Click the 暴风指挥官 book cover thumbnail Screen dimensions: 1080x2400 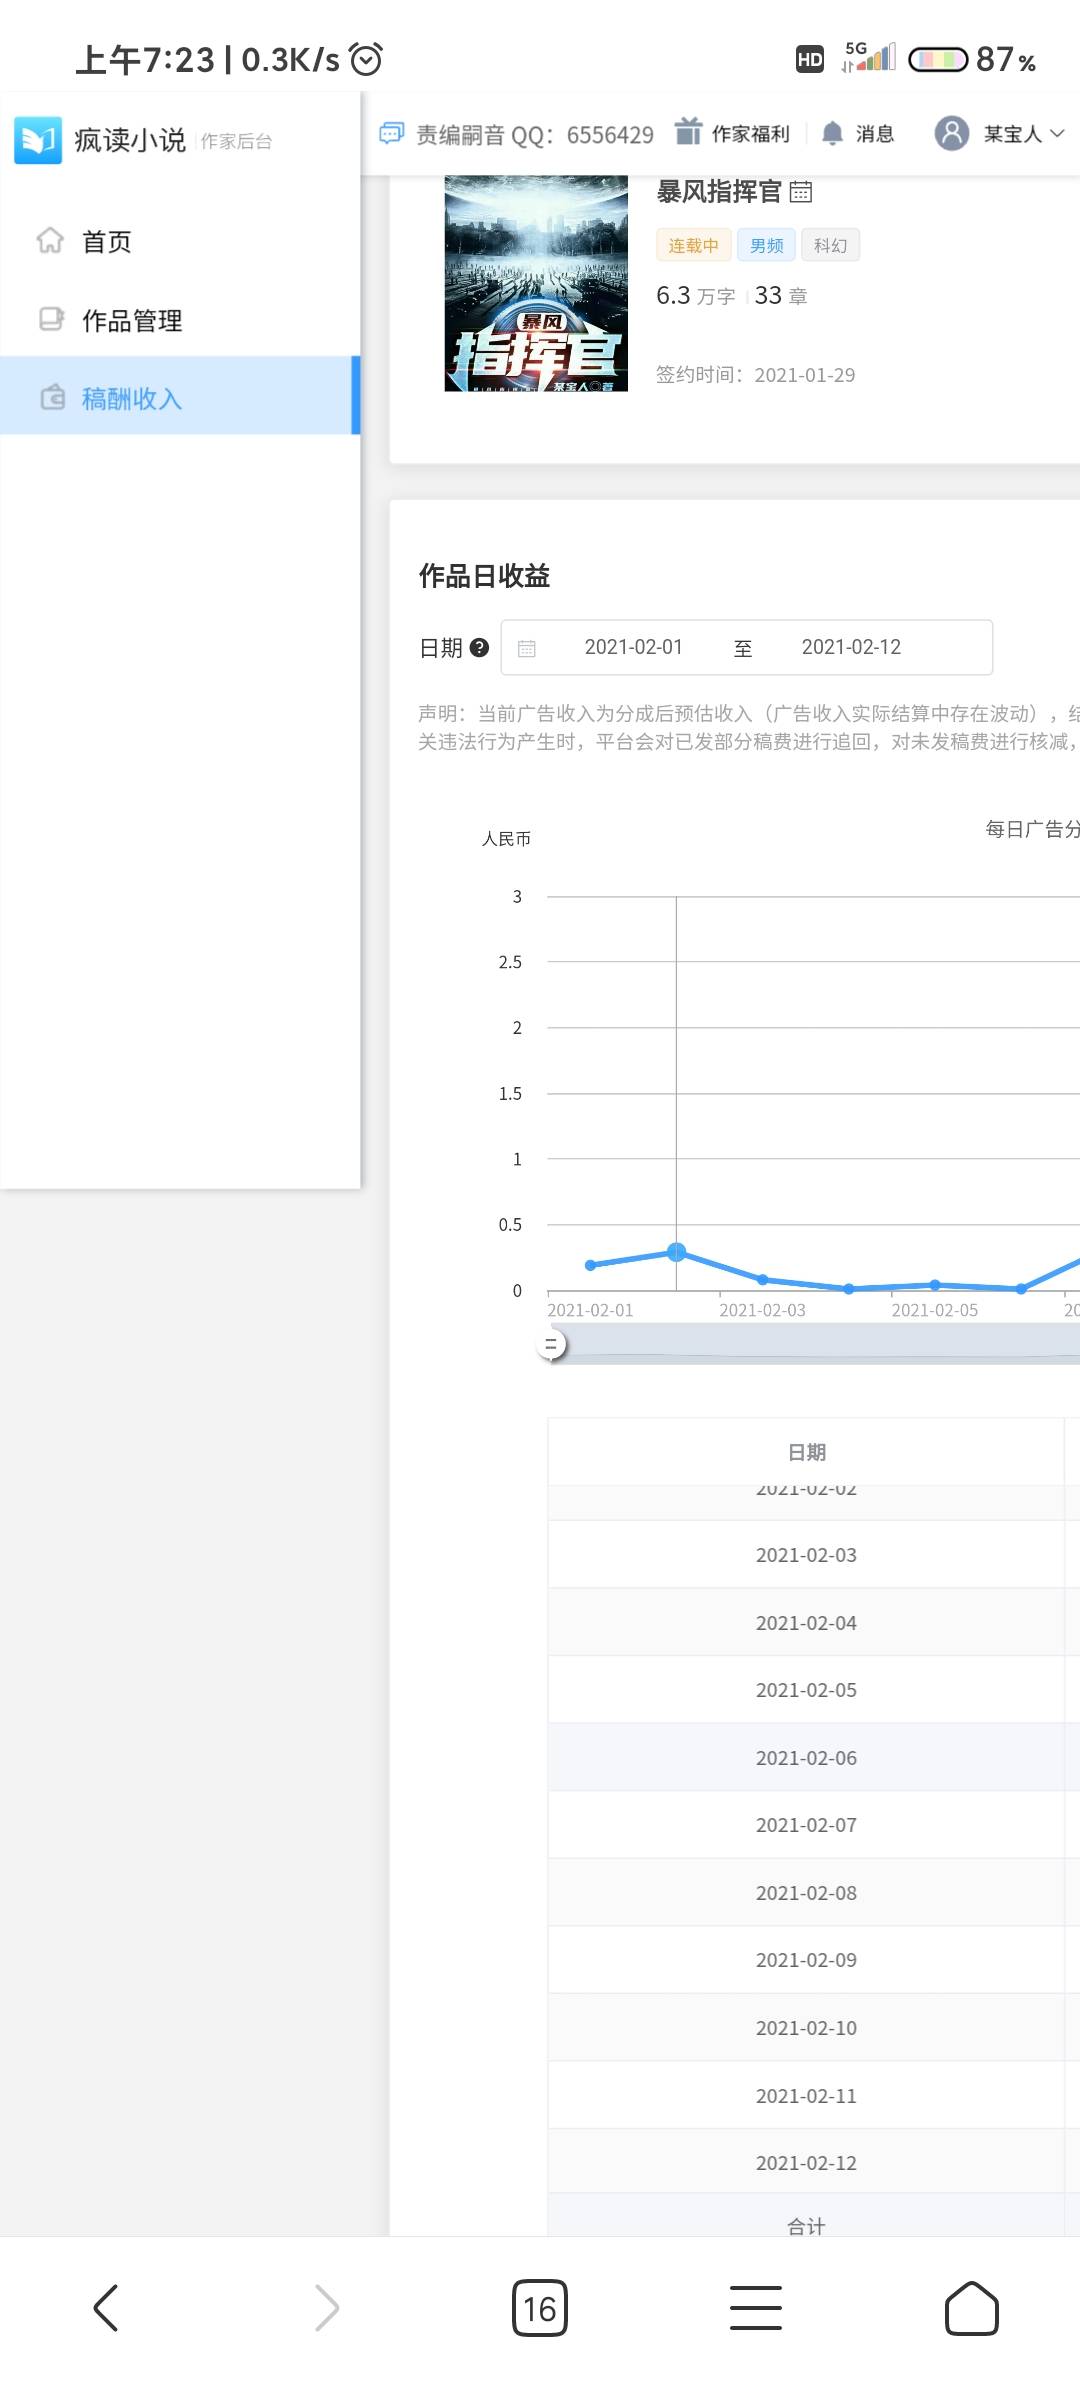pos(536,284)
